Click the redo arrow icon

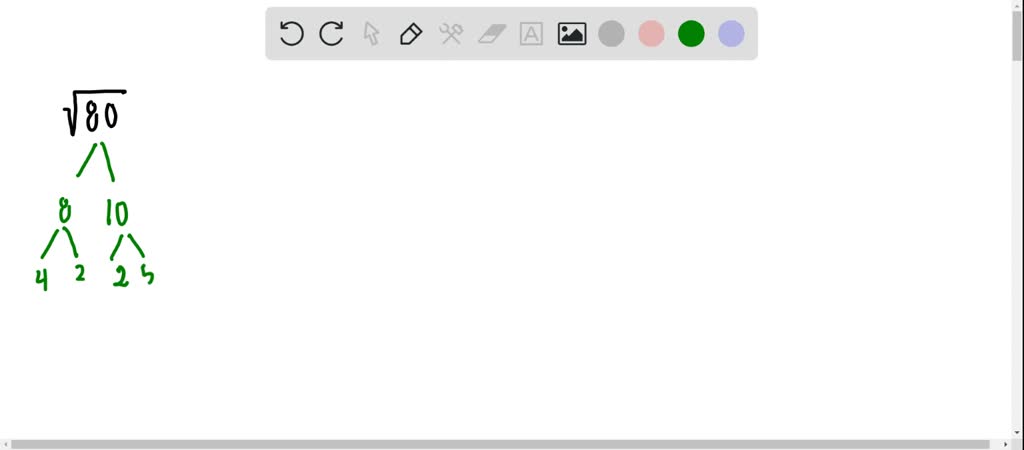(331, 33)
